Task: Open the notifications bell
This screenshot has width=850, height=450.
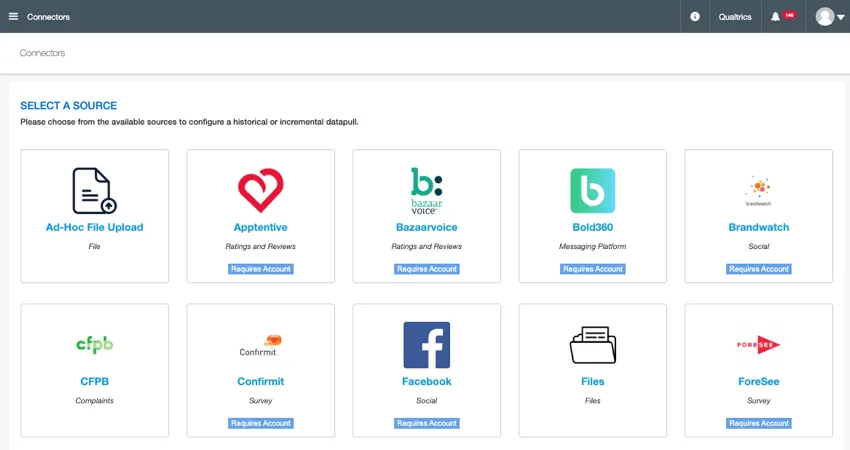Action: [776, 17]
